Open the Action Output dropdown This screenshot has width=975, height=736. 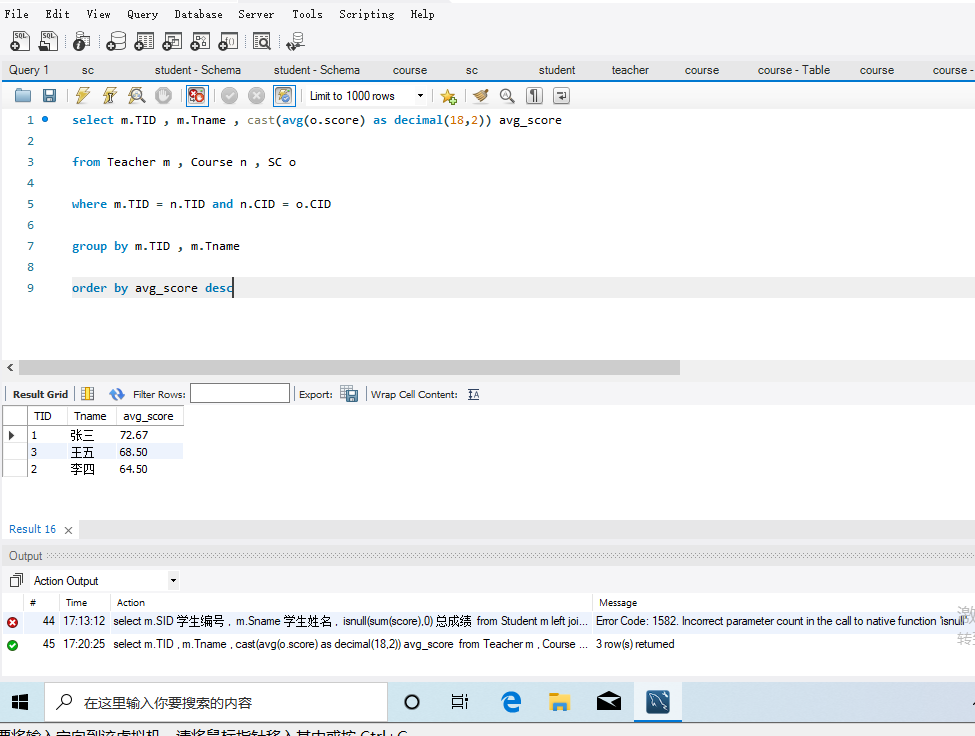[x=170, y=580]
